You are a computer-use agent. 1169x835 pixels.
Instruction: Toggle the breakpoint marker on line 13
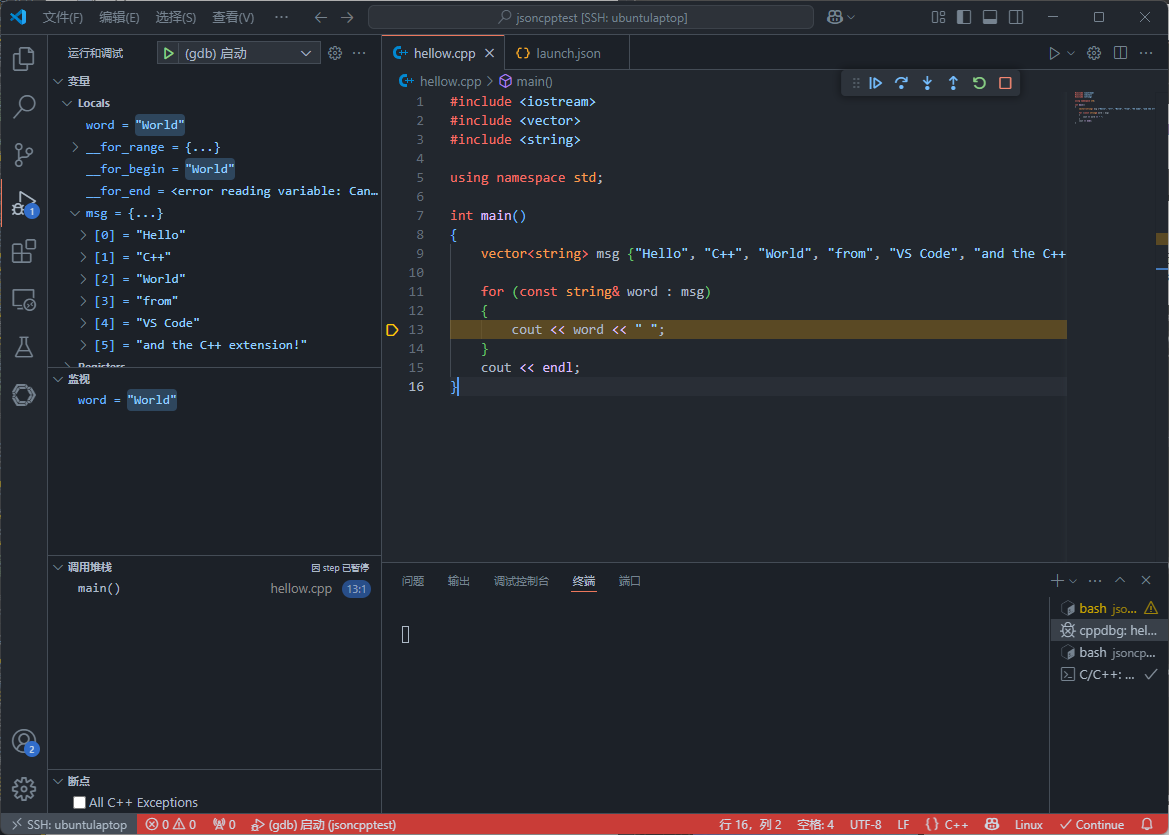coord(391,328)
